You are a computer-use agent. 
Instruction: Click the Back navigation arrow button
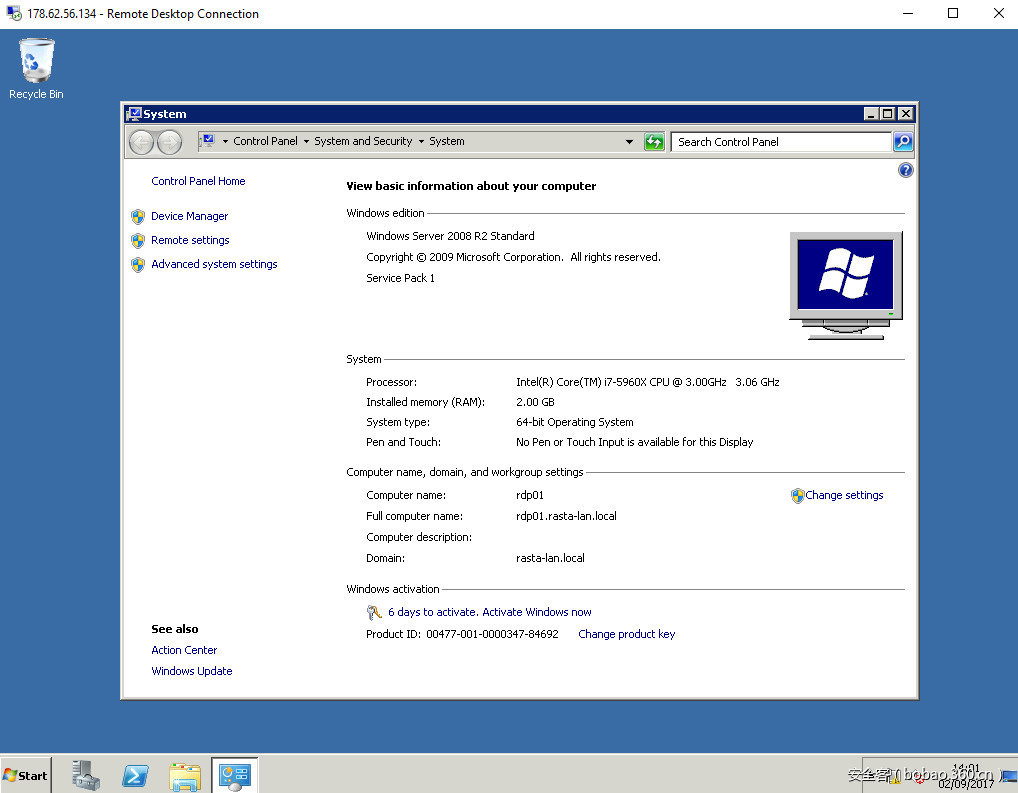pyautogui.click(x=142, y=142)
